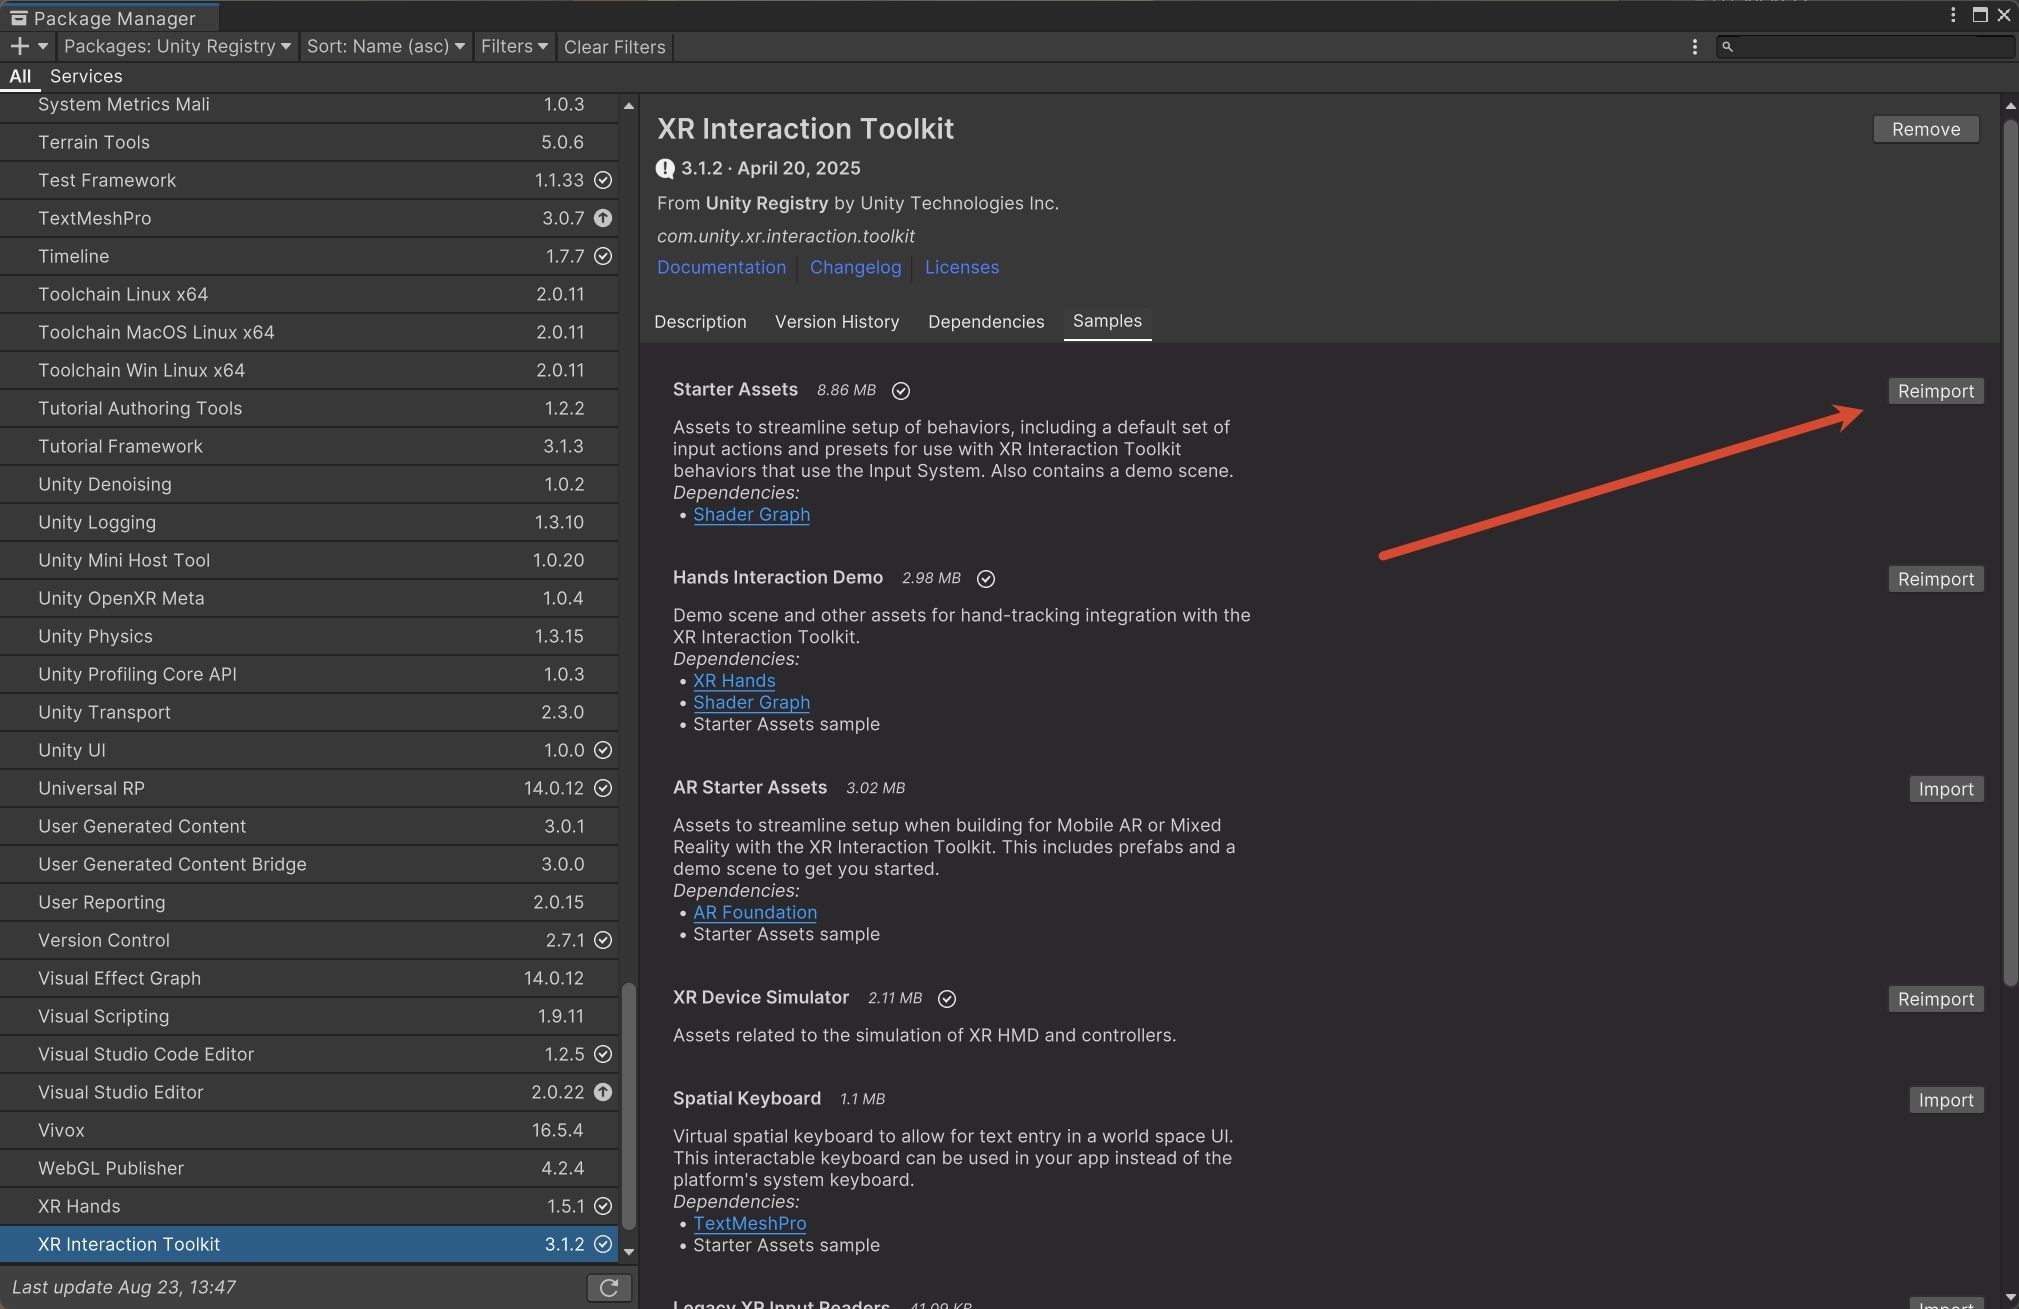
Task: Select the Tutorial Framework package
Action: 309,446
